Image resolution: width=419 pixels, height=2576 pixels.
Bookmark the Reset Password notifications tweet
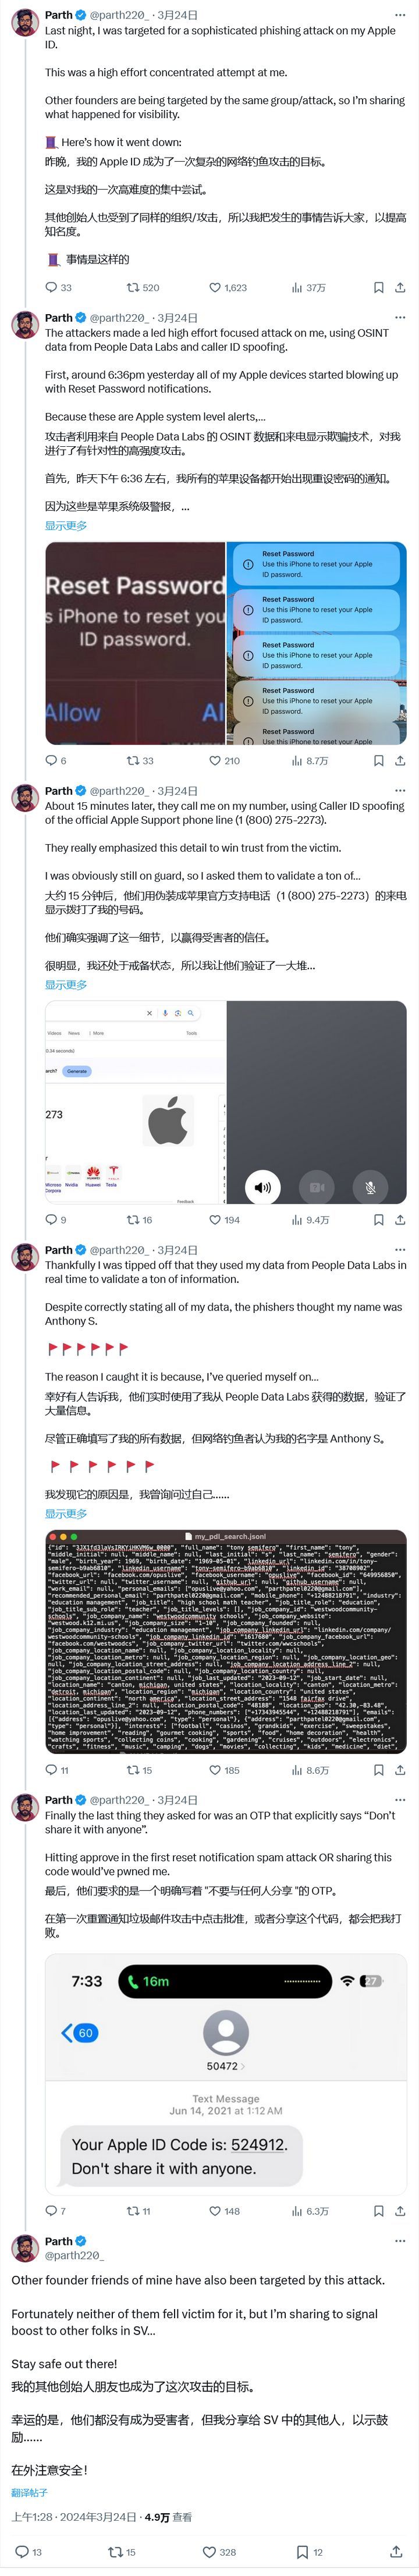pyautogui.click(x=378, y=760)
